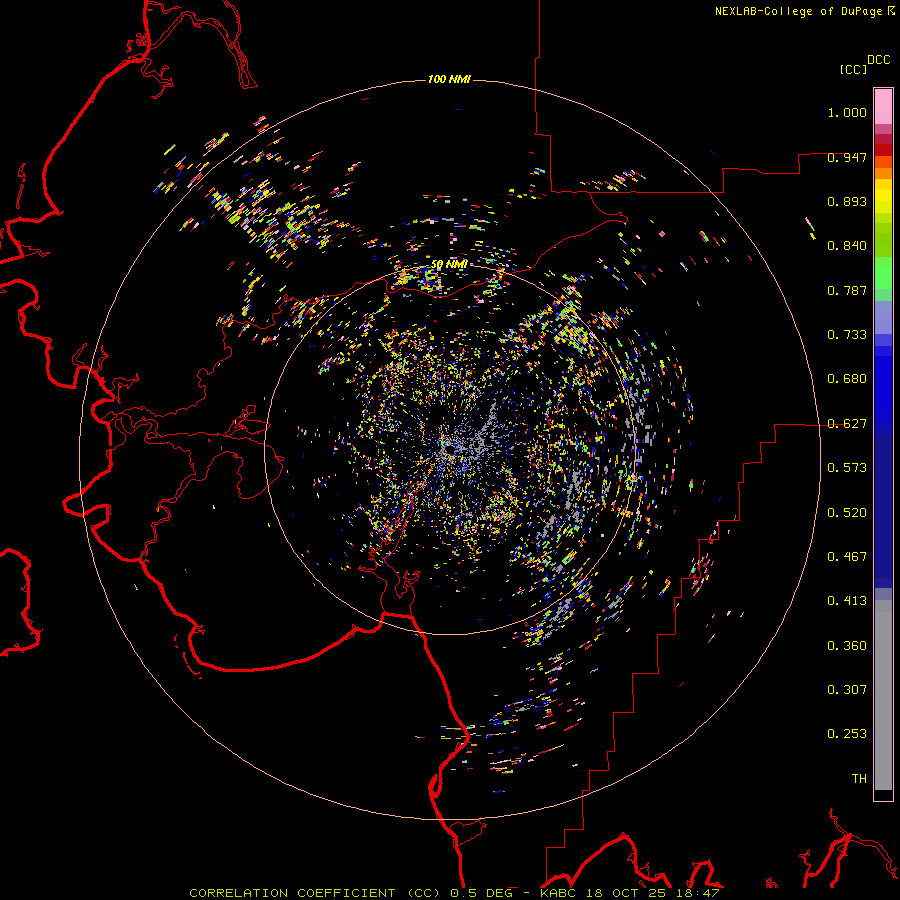Click the 0.947 legend value
This screenshot has height=900, width=900.
(847, 157)
